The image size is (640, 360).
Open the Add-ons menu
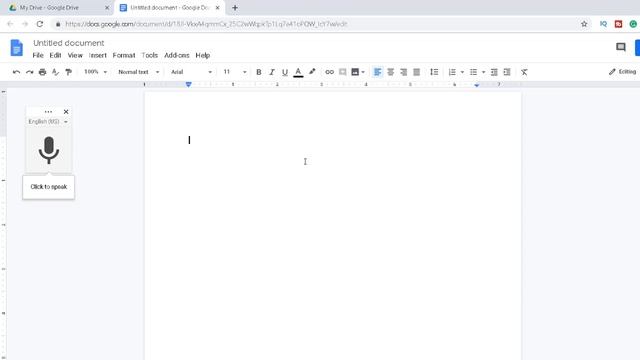click(x=176, y=55)
